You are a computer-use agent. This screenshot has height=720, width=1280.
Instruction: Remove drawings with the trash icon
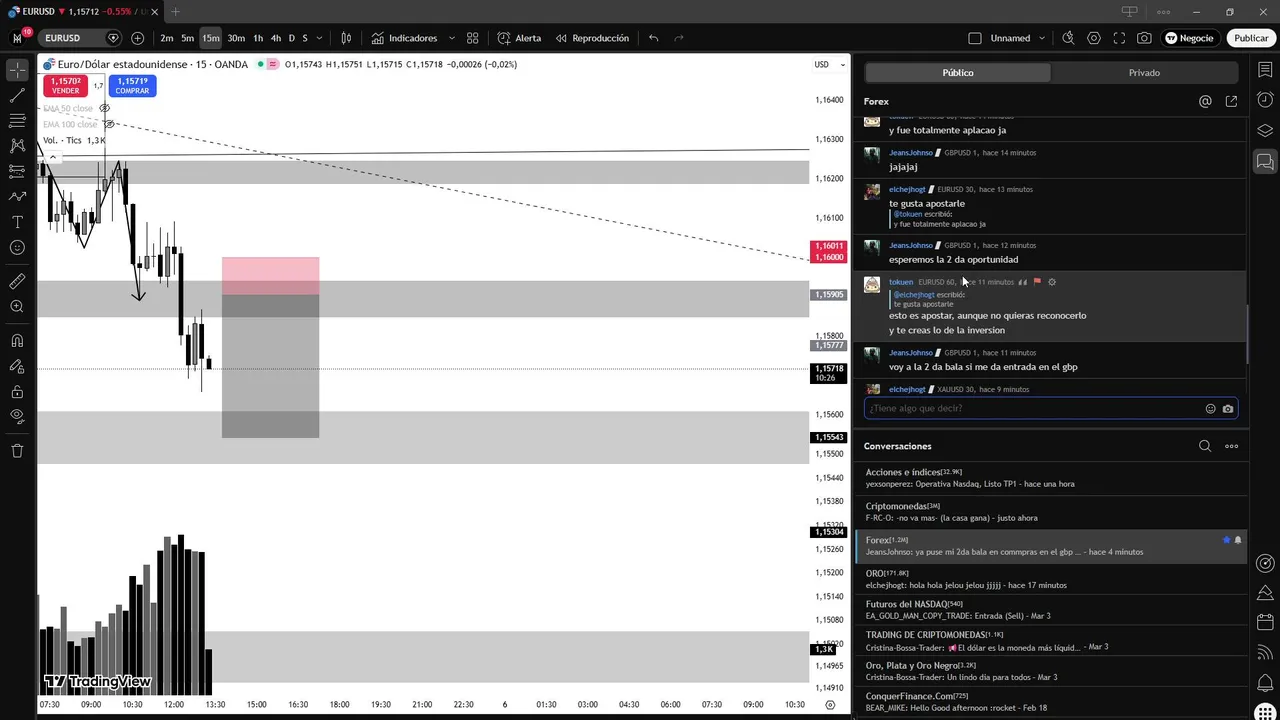(17, 451)
